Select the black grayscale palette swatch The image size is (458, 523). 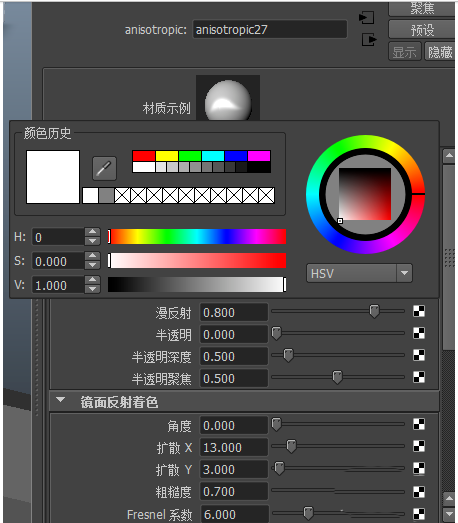point(259,167)
